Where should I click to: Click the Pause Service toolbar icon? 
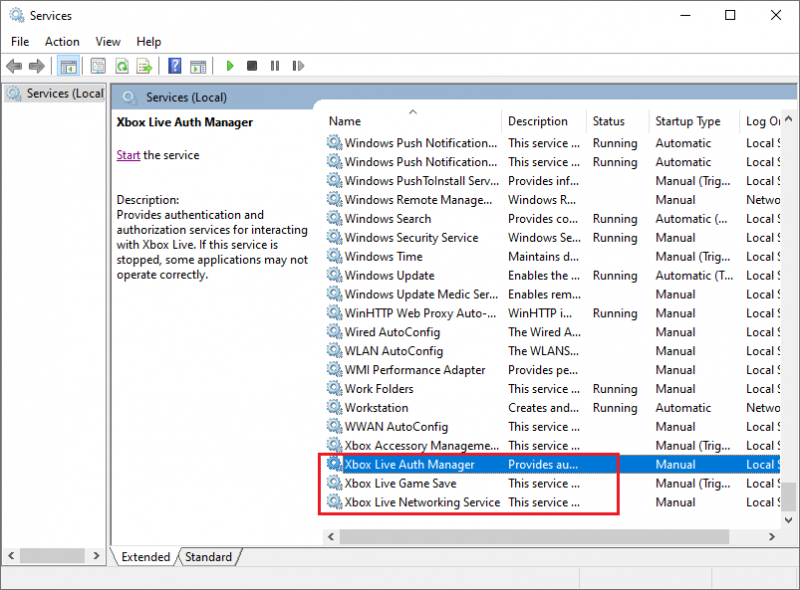tap(275, 66)
